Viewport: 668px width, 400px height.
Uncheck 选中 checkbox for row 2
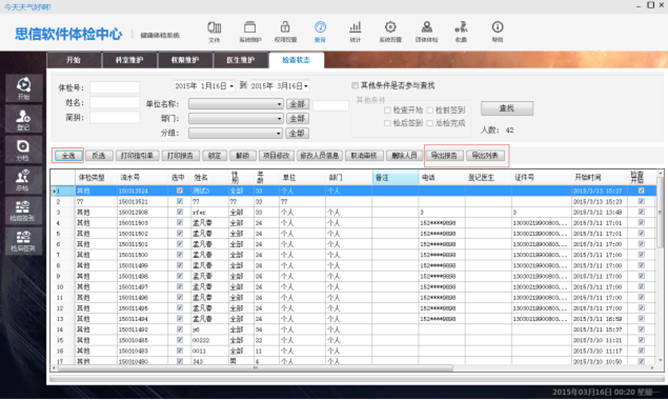click(x=179, y=201)
